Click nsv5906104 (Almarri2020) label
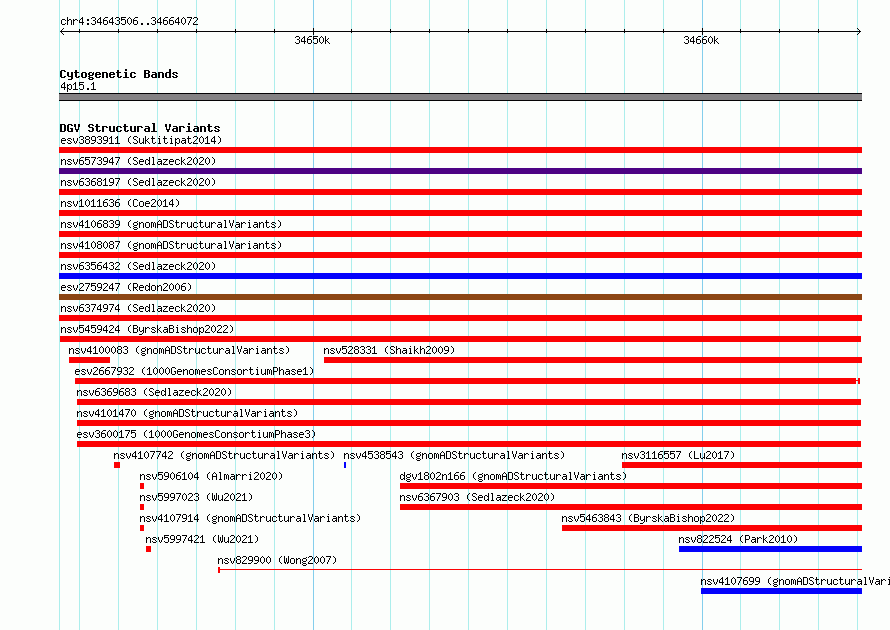The image size is (890, 630). coord(211,476)
